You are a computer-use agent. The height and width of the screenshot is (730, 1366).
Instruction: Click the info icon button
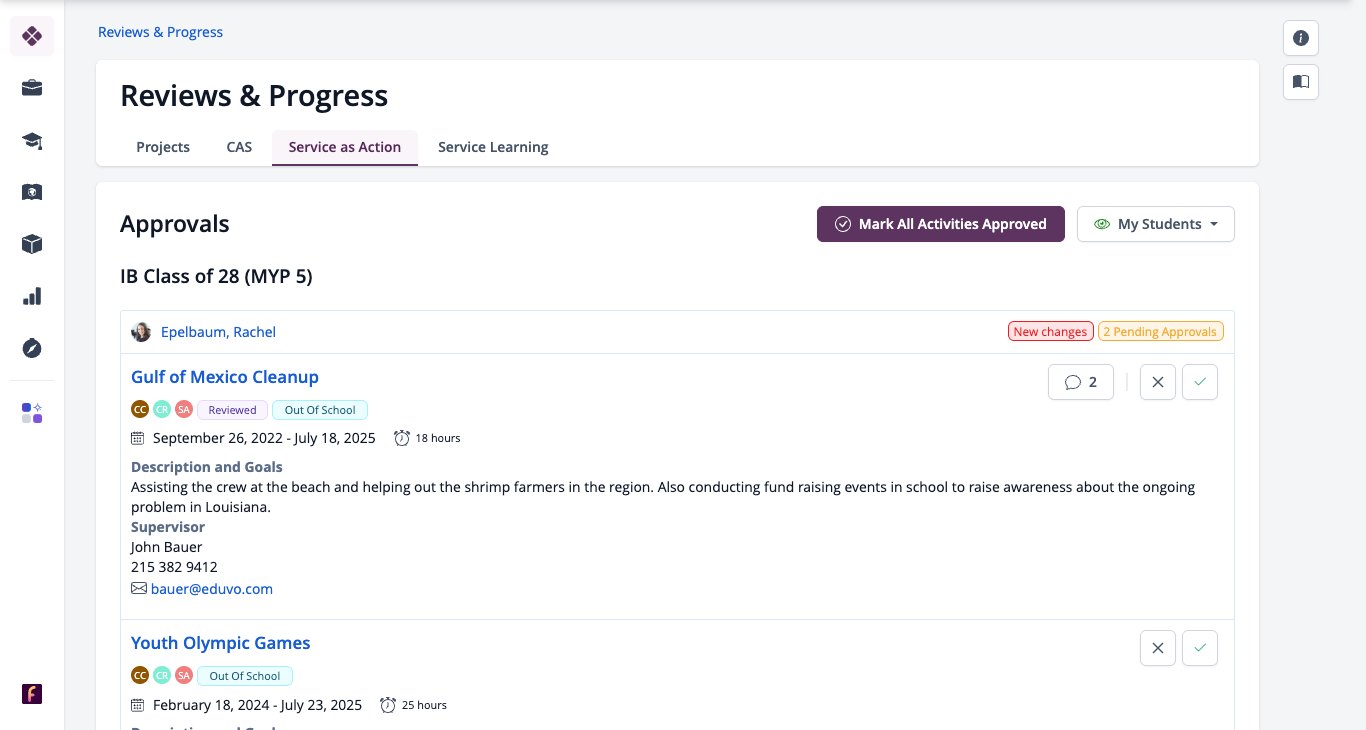[x=1301, y=38]
